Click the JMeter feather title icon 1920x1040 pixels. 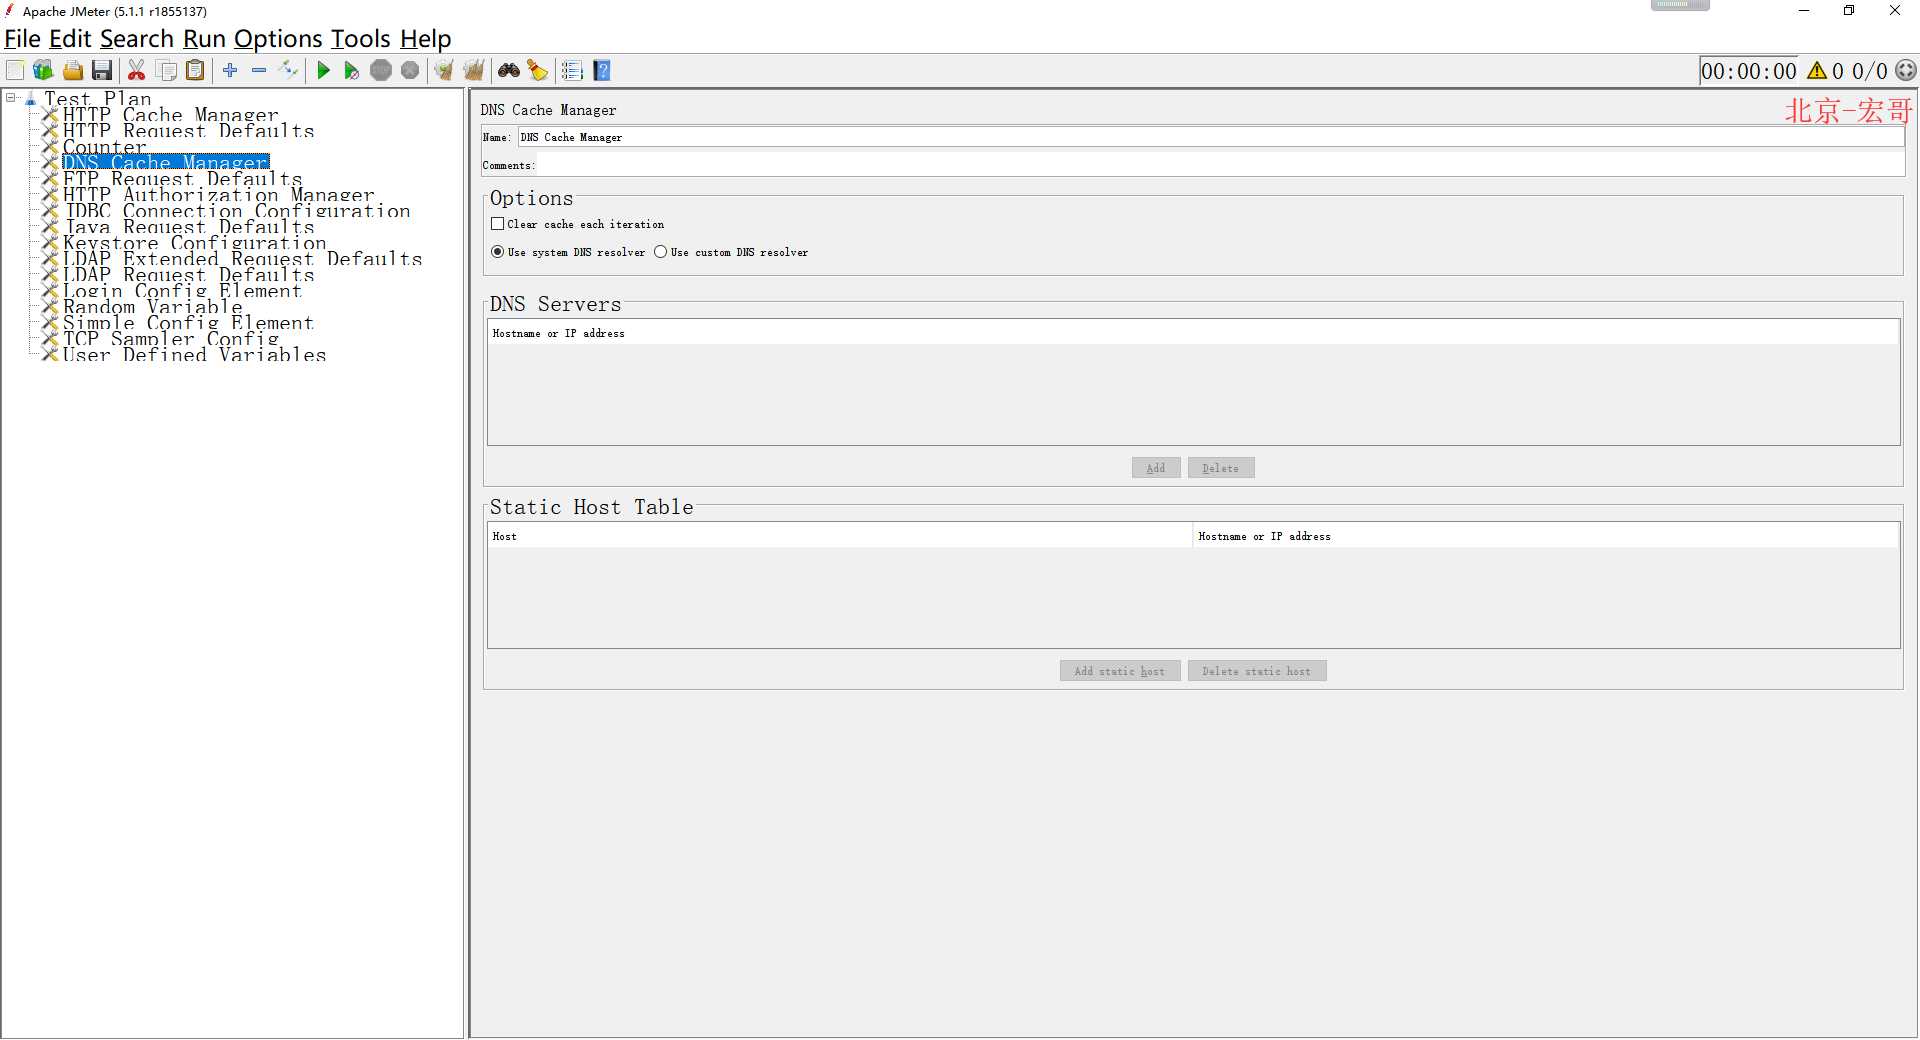click(x=10, y=11)
